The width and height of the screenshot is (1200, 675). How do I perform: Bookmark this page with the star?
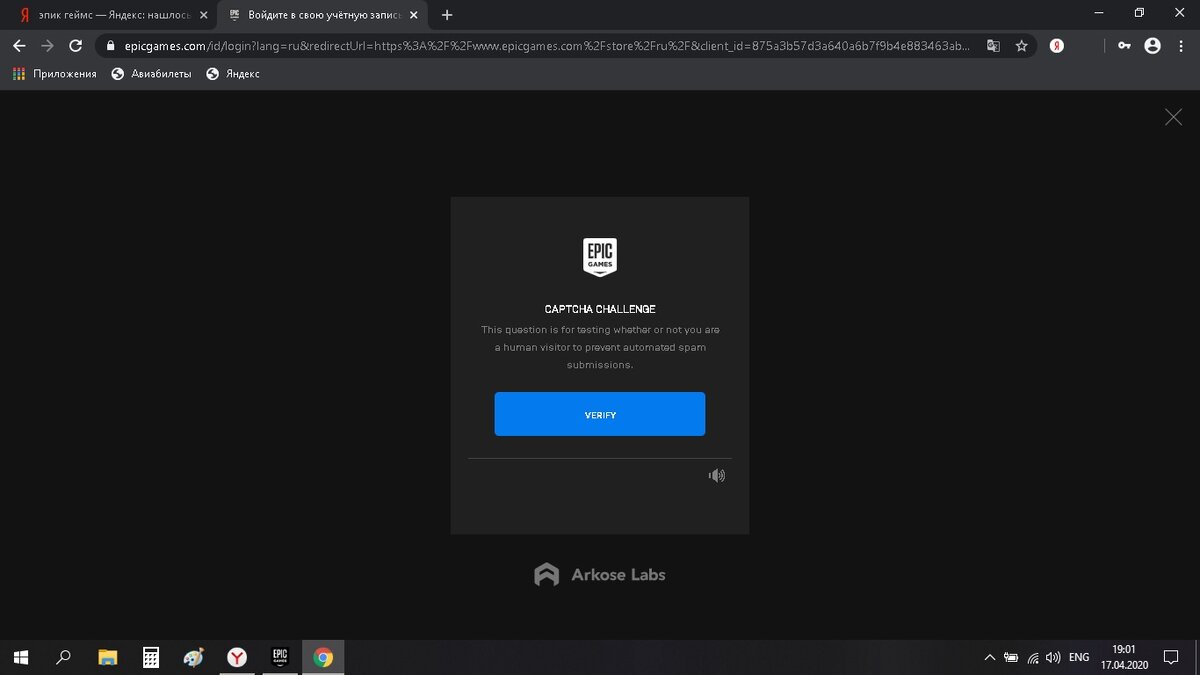(x=1021, y=46)
